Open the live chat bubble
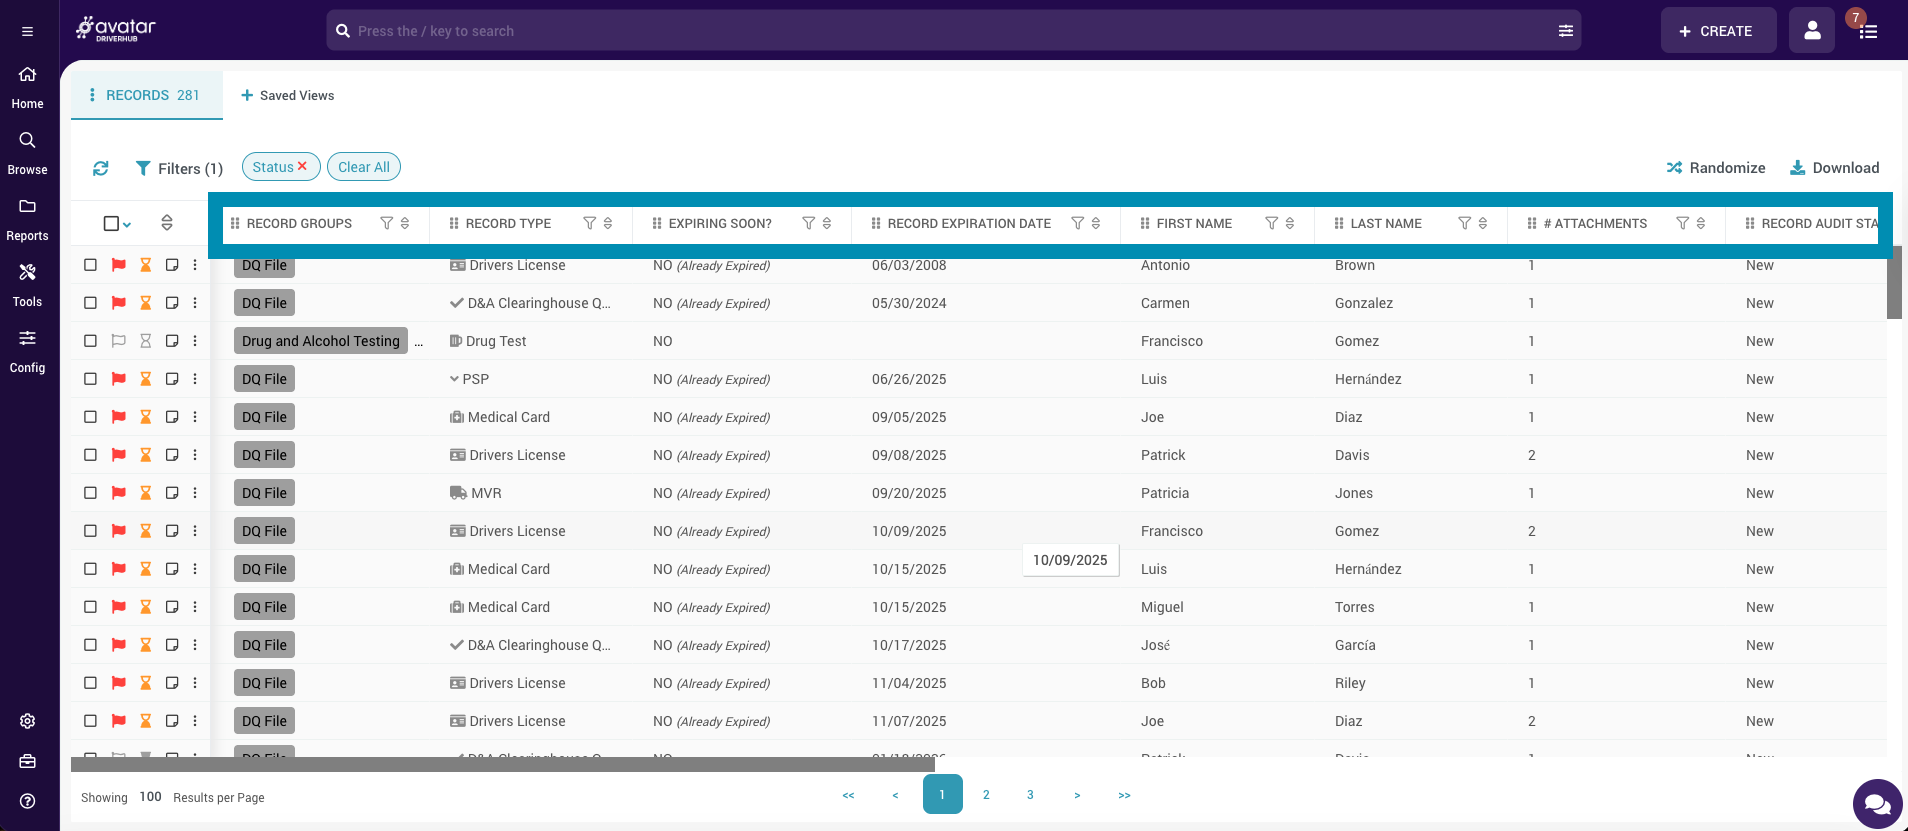This screenshot has width=1908, height=831. tap(1877, 804)
